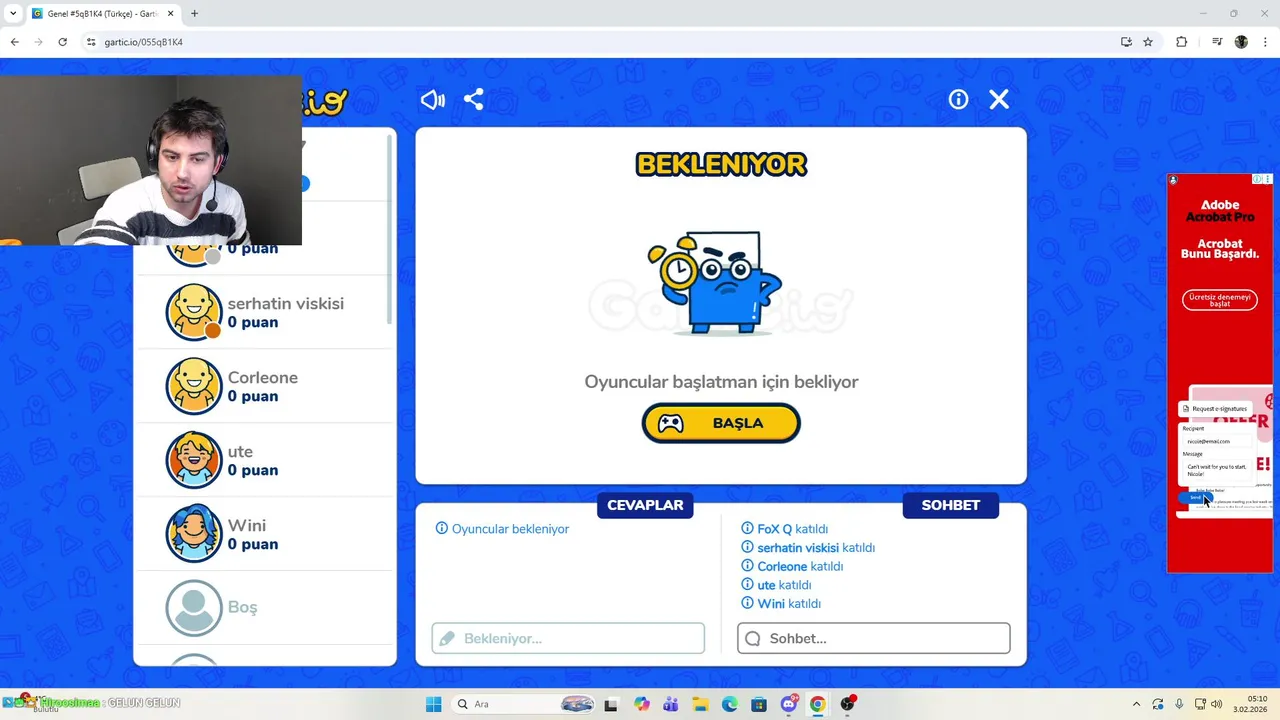Open Chrome profile avatar
Image resolution: width=1280 pixels, height=720 pixels.
(x=1241, y=42)
